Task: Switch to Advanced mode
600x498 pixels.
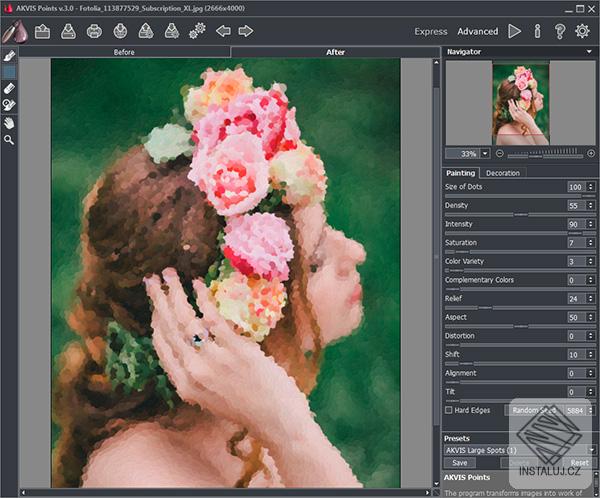Action: (x=477, y=32)
